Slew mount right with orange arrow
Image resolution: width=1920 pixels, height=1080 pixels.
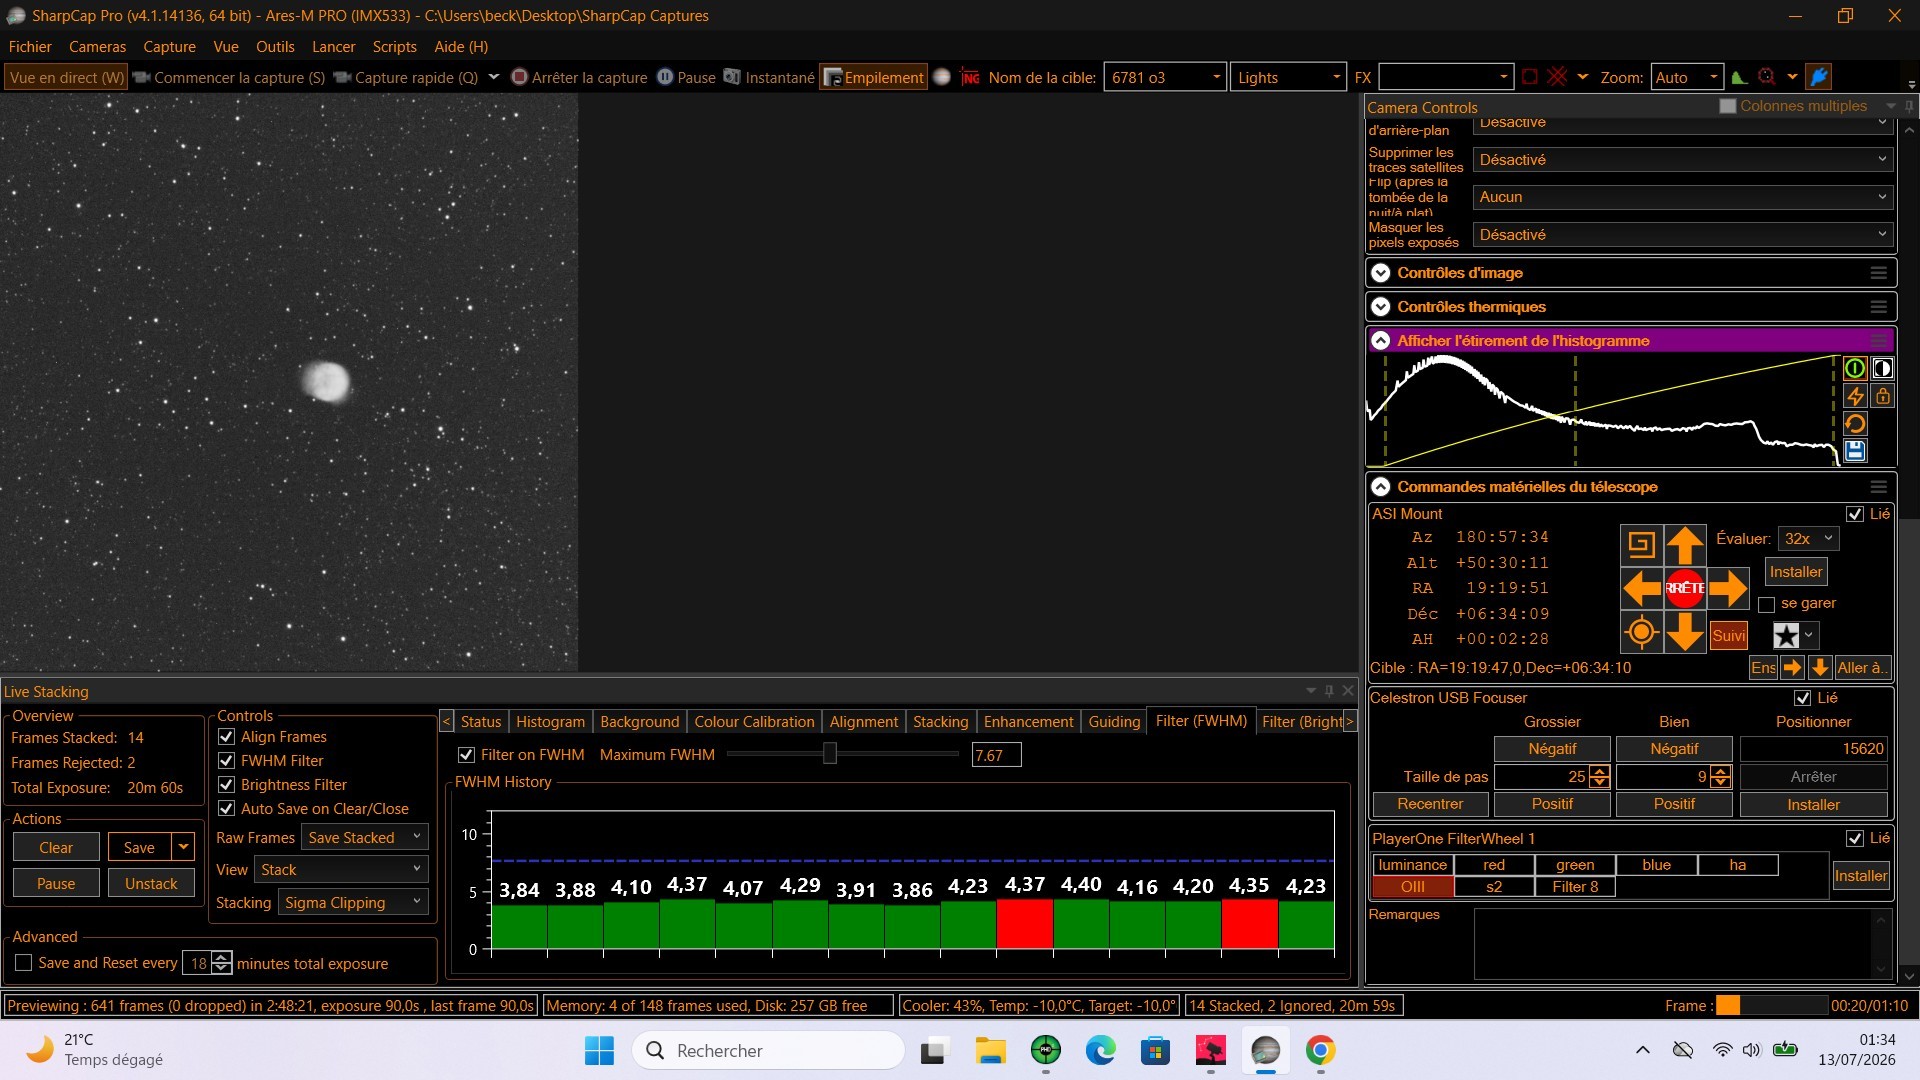point(1728,588)
